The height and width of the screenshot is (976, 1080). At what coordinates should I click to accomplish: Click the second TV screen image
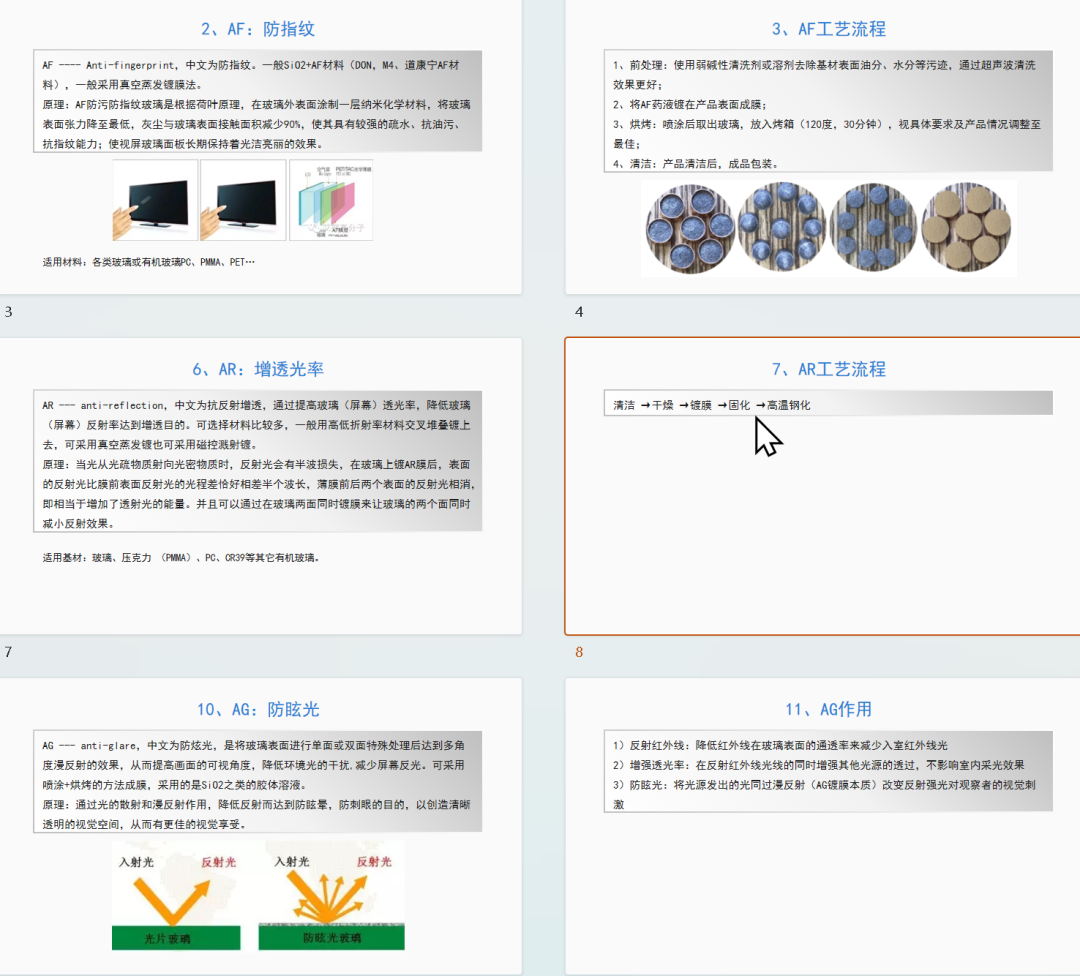[x=242, y=200]
